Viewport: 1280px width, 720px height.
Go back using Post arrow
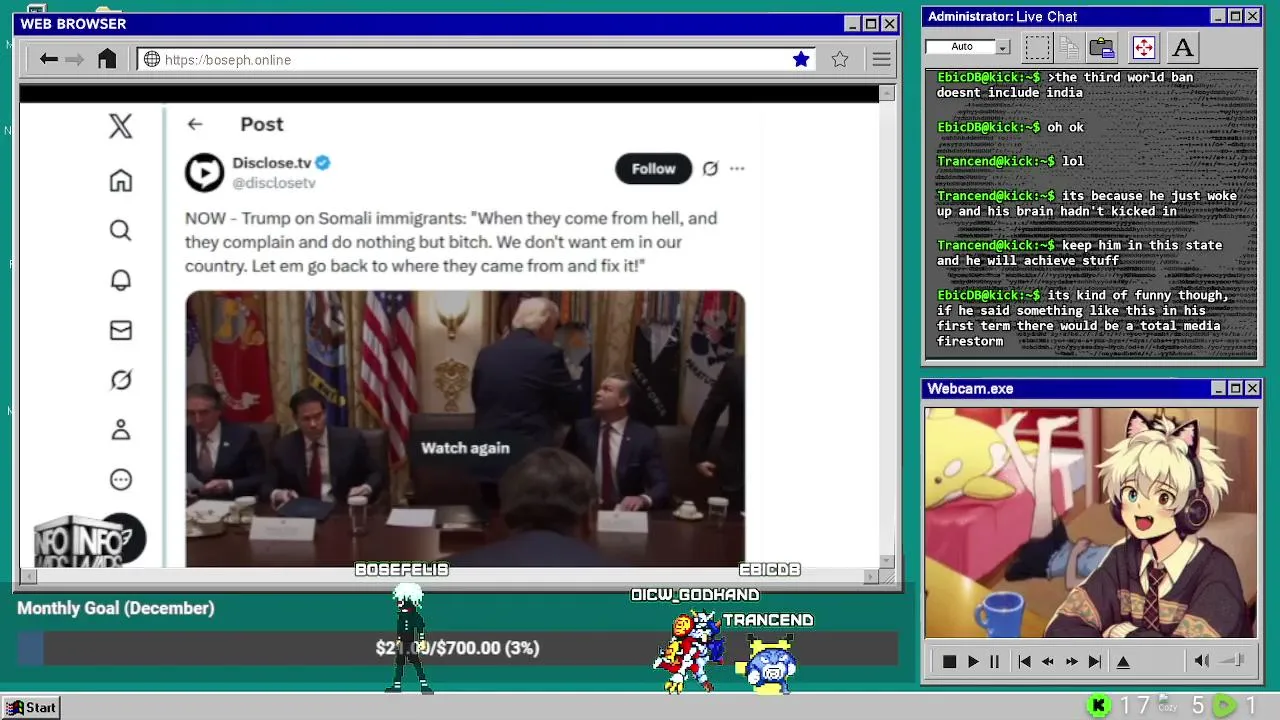click(x=195, y=124)
